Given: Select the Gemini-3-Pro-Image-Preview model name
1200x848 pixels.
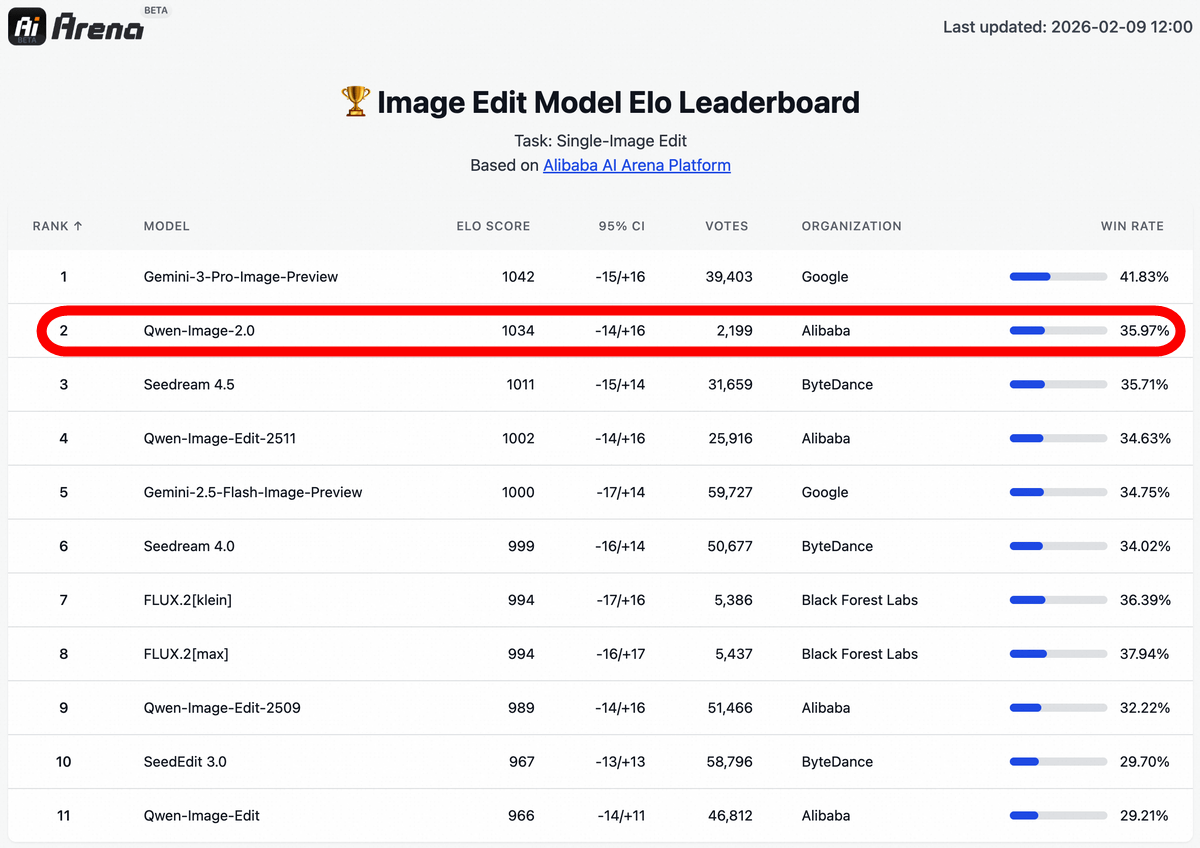Looking at the screenshot, I should [x=241, y=277].
